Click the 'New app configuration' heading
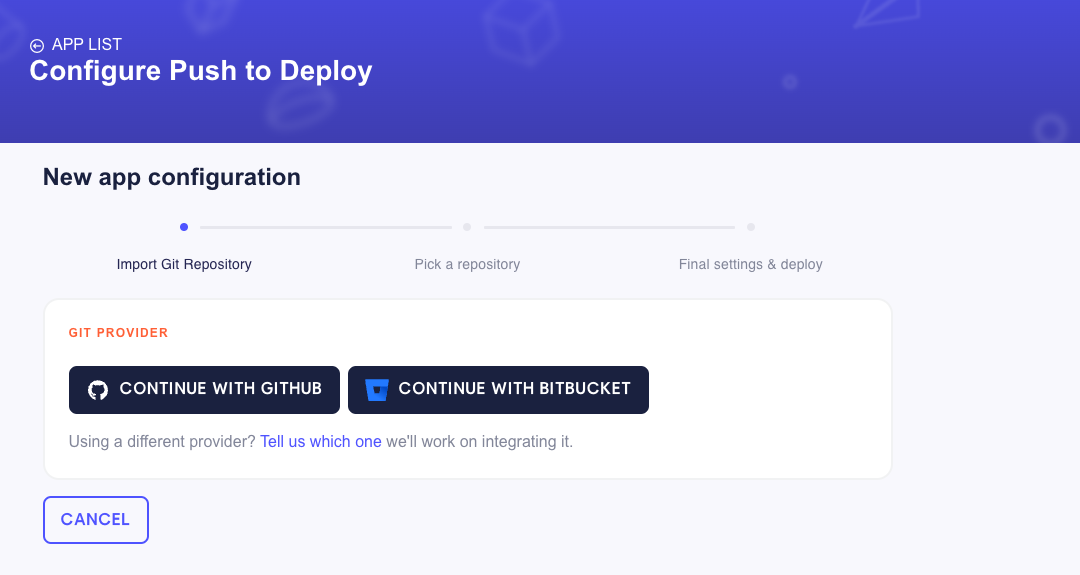The image size is (1080, 575). coord(172,177)
